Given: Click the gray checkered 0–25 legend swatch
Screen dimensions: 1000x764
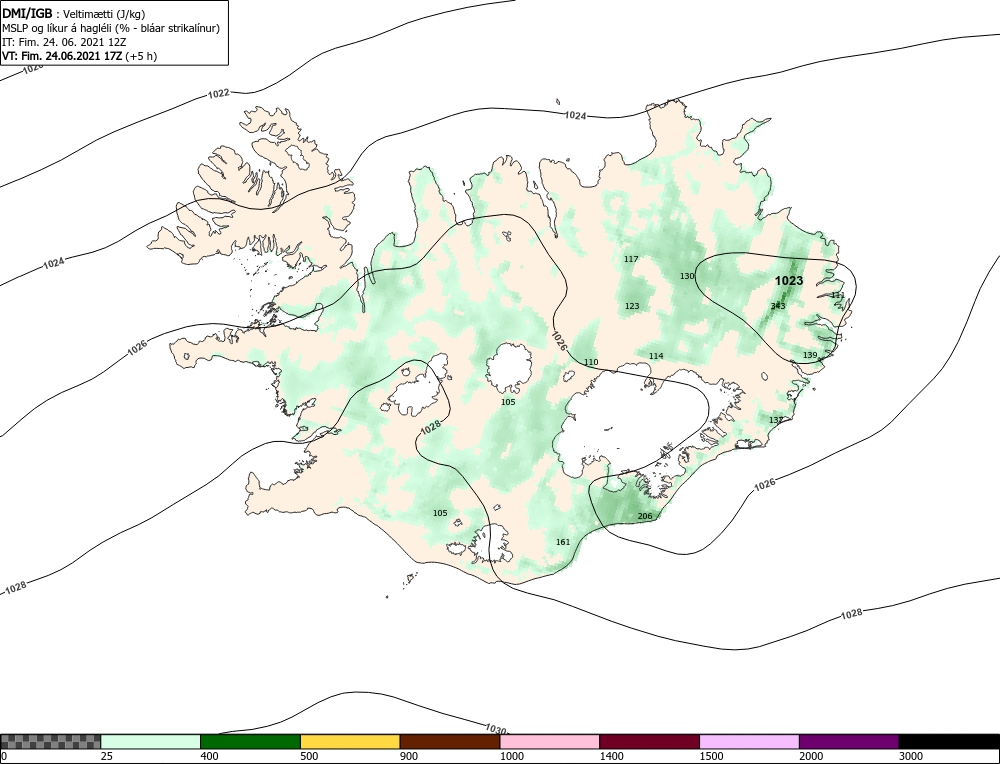Looking at the screenshot, I should tap(50, 741).
